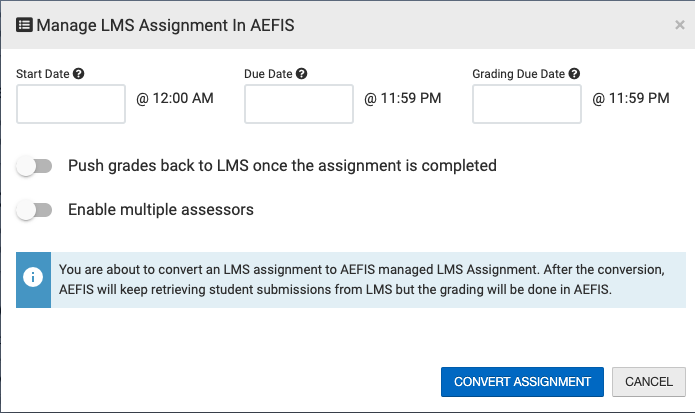Screen dimensions: 695x413
Task: Toggle the Enable multiple assessors switch
Action: pos(34,210)
